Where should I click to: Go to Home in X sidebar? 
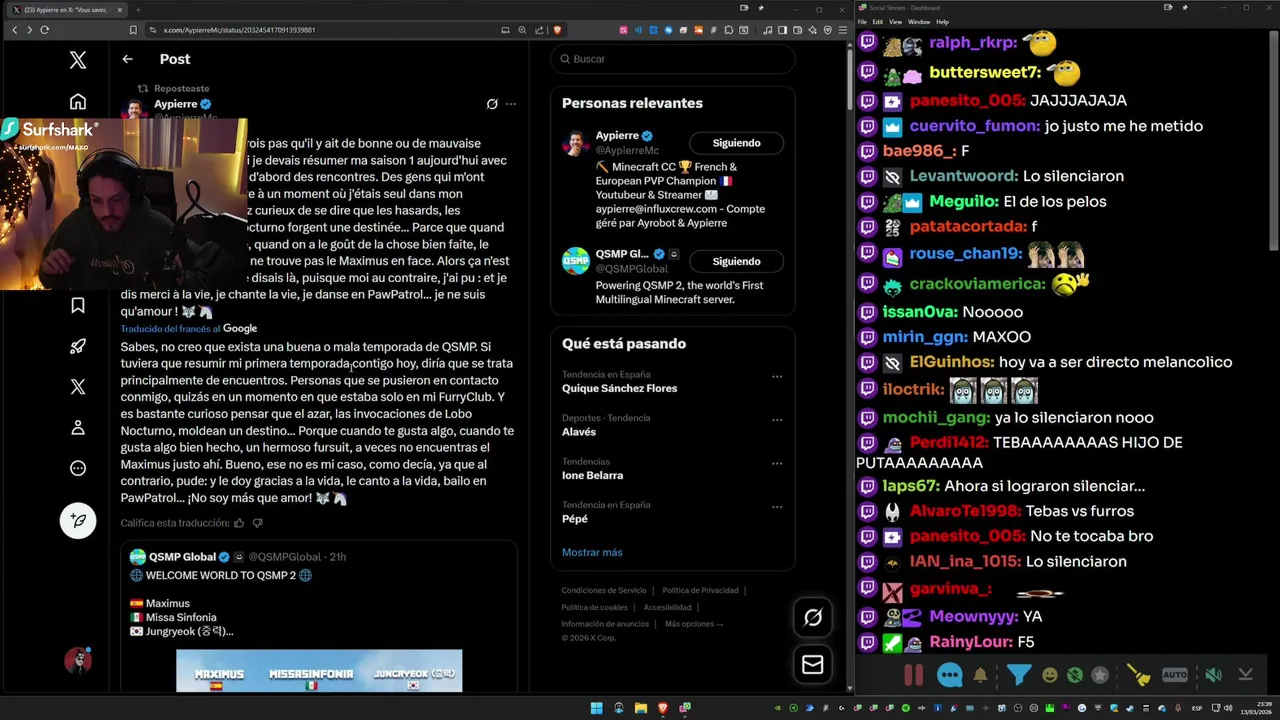point(78,102)
